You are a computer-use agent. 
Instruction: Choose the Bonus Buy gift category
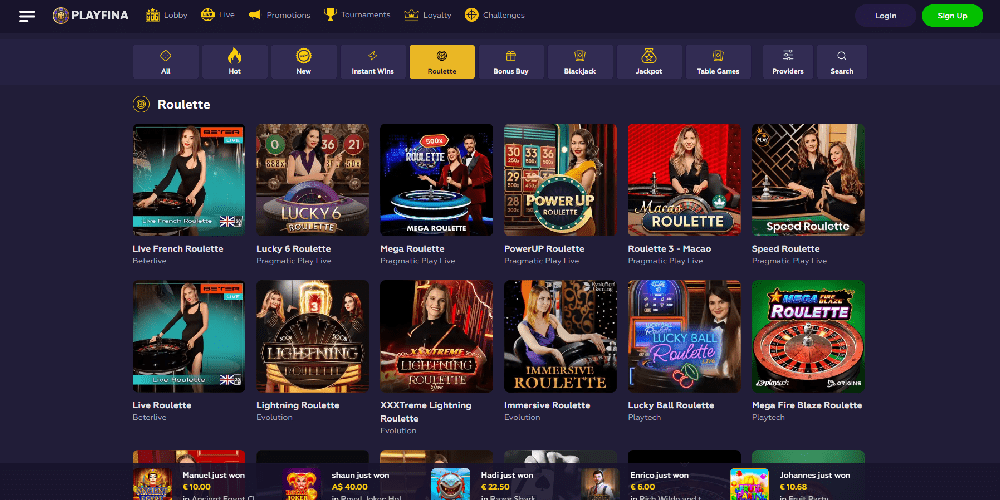(x=511, y=62)
